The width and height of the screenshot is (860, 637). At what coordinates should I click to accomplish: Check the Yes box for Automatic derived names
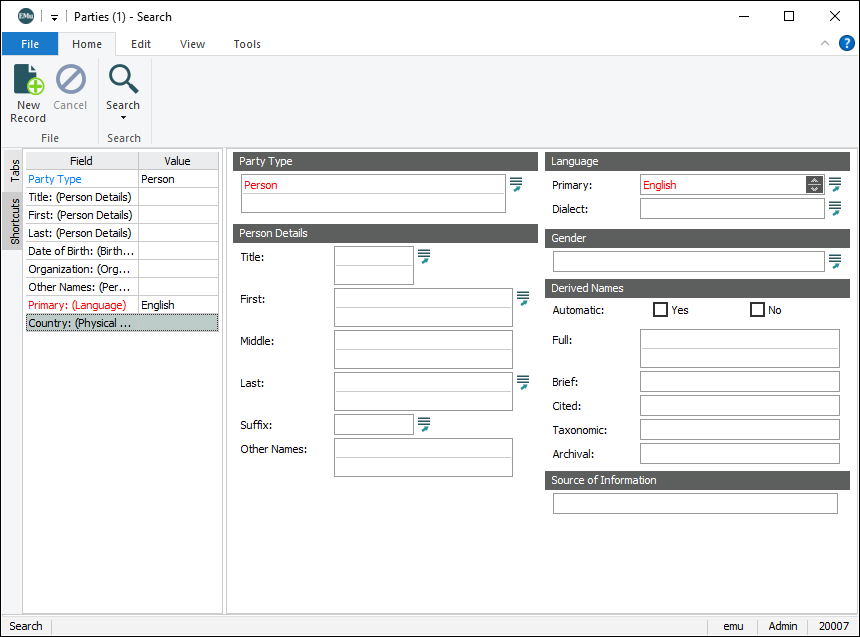[x=658, y=309]
